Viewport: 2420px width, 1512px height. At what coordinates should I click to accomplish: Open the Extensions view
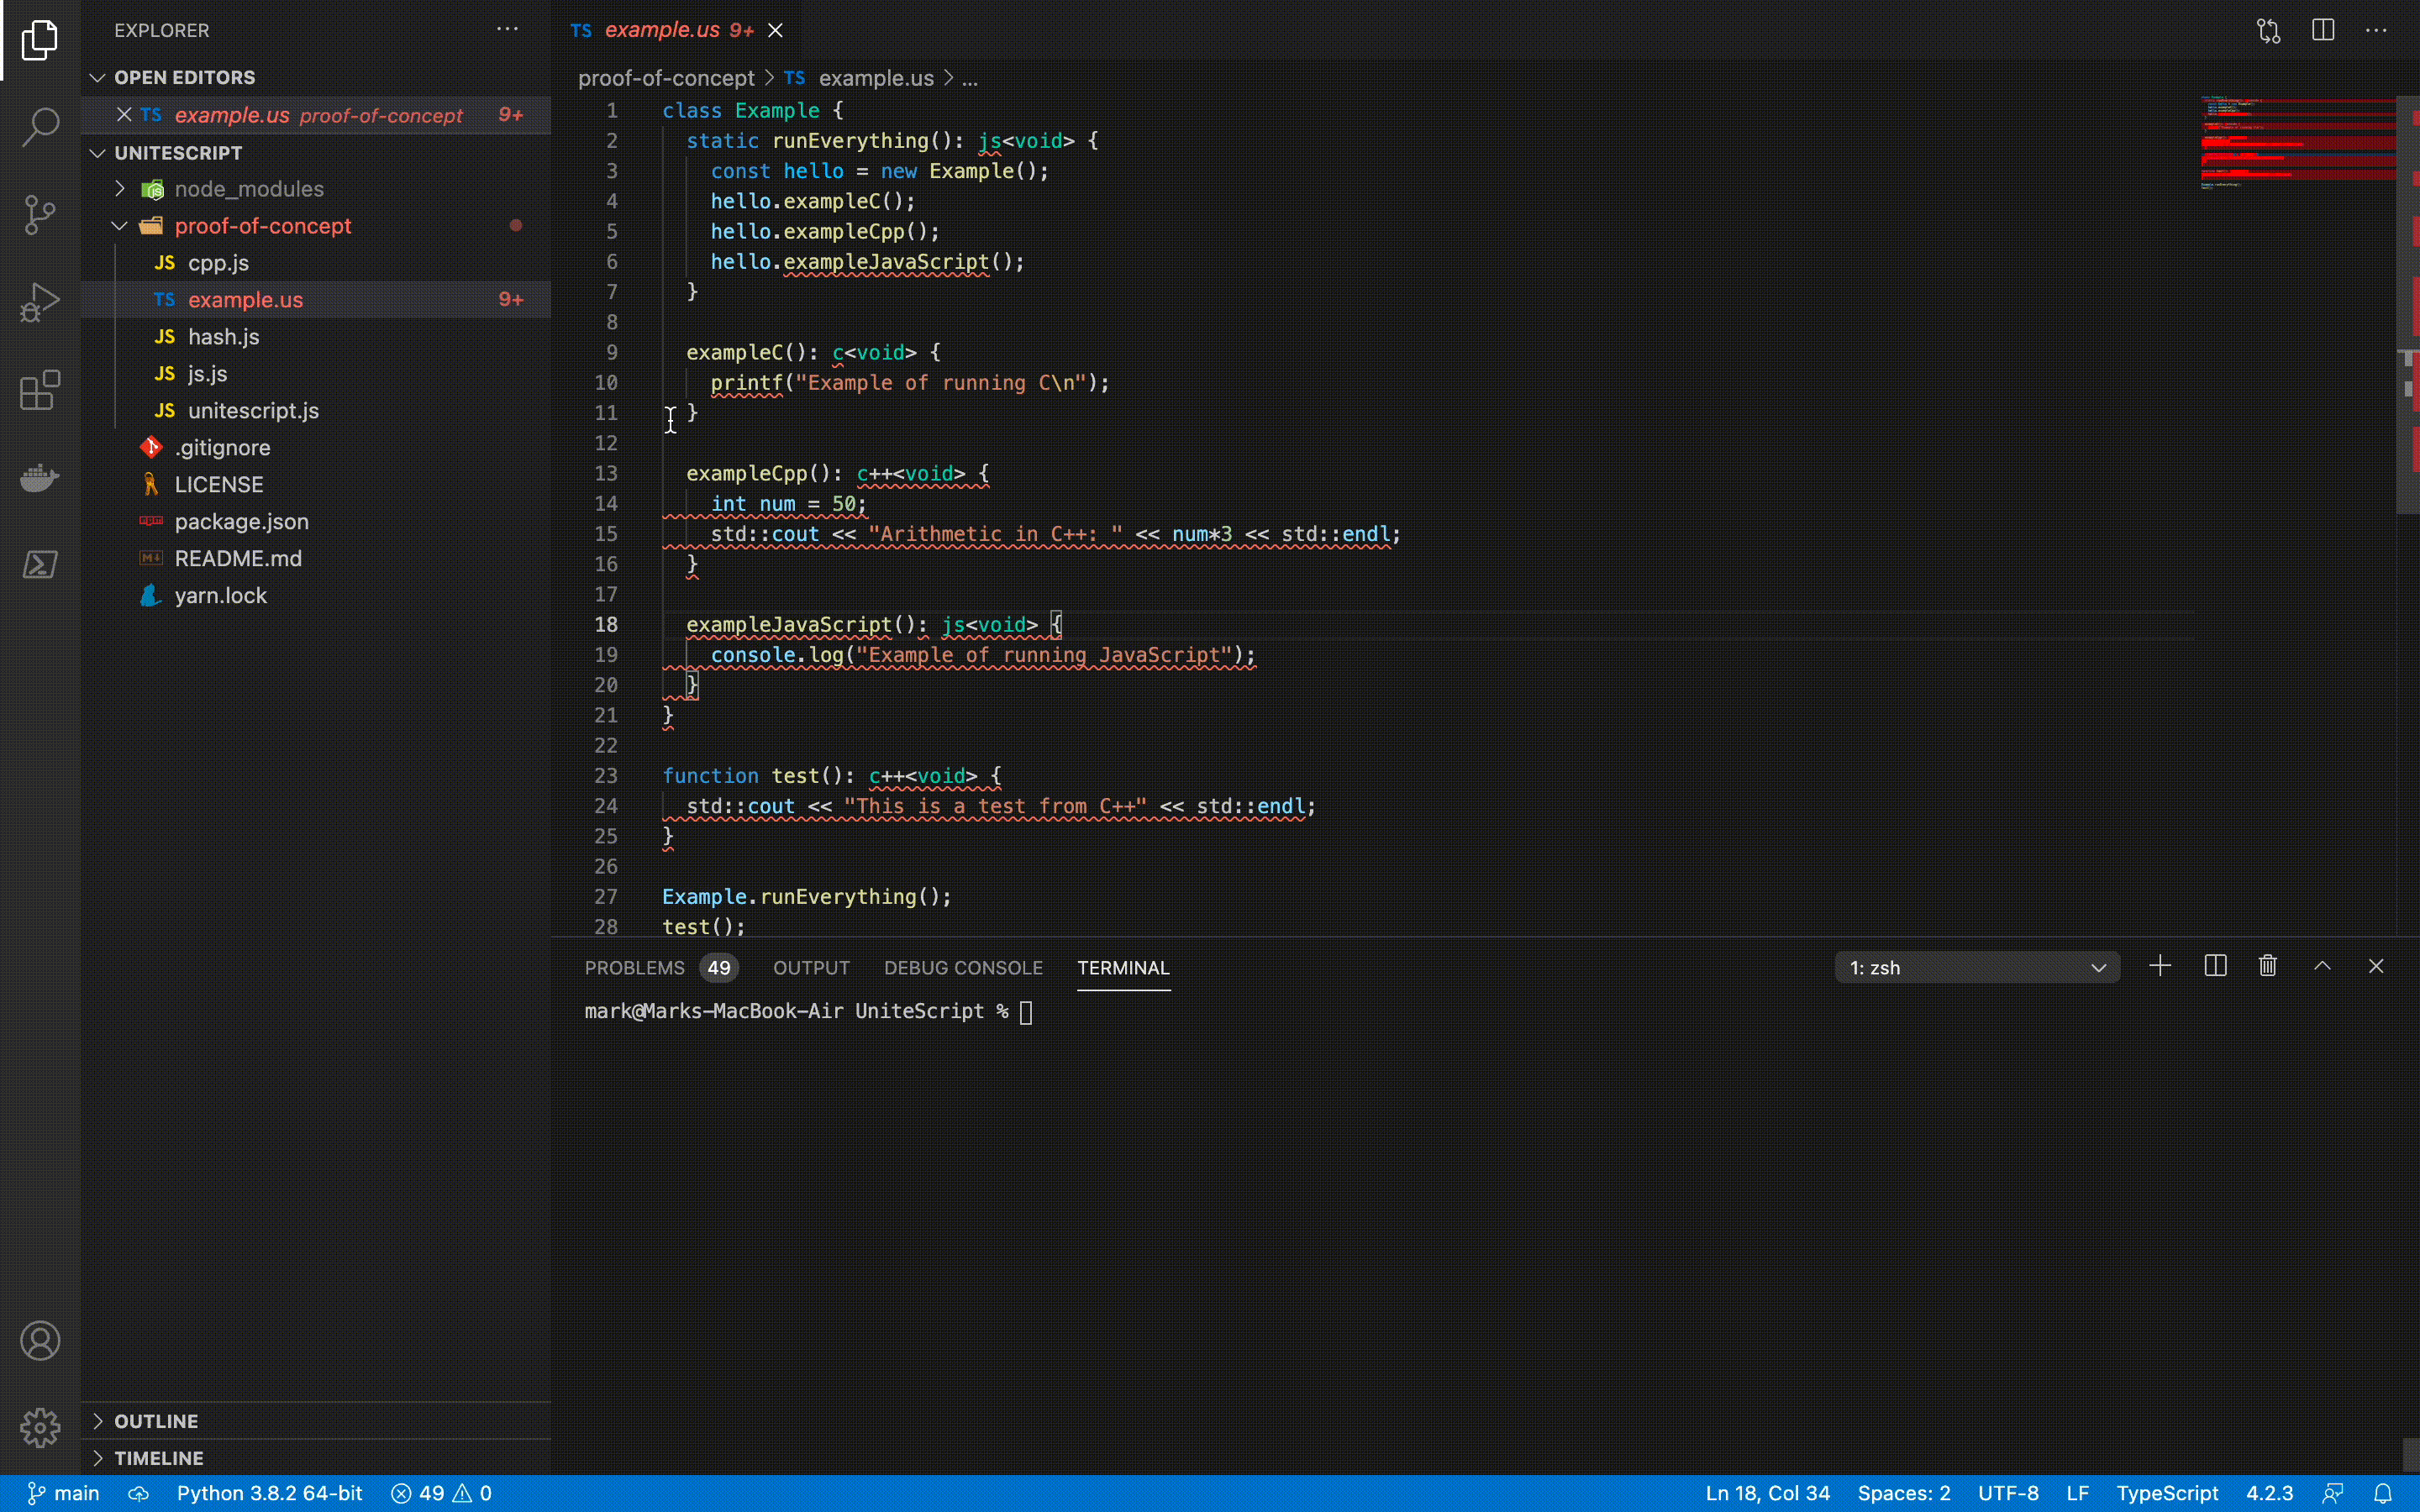(40, 390)
